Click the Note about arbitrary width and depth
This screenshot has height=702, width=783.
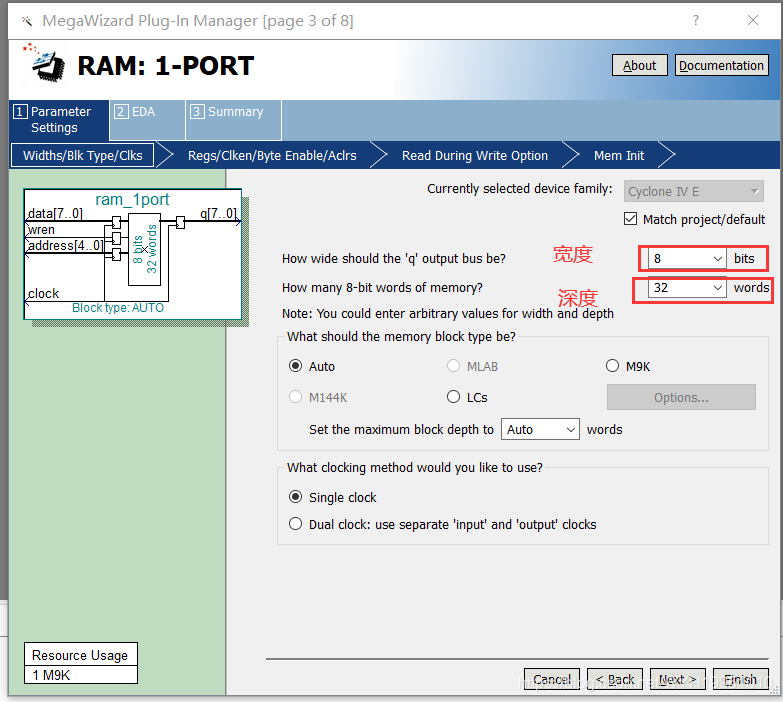point(447,314)
